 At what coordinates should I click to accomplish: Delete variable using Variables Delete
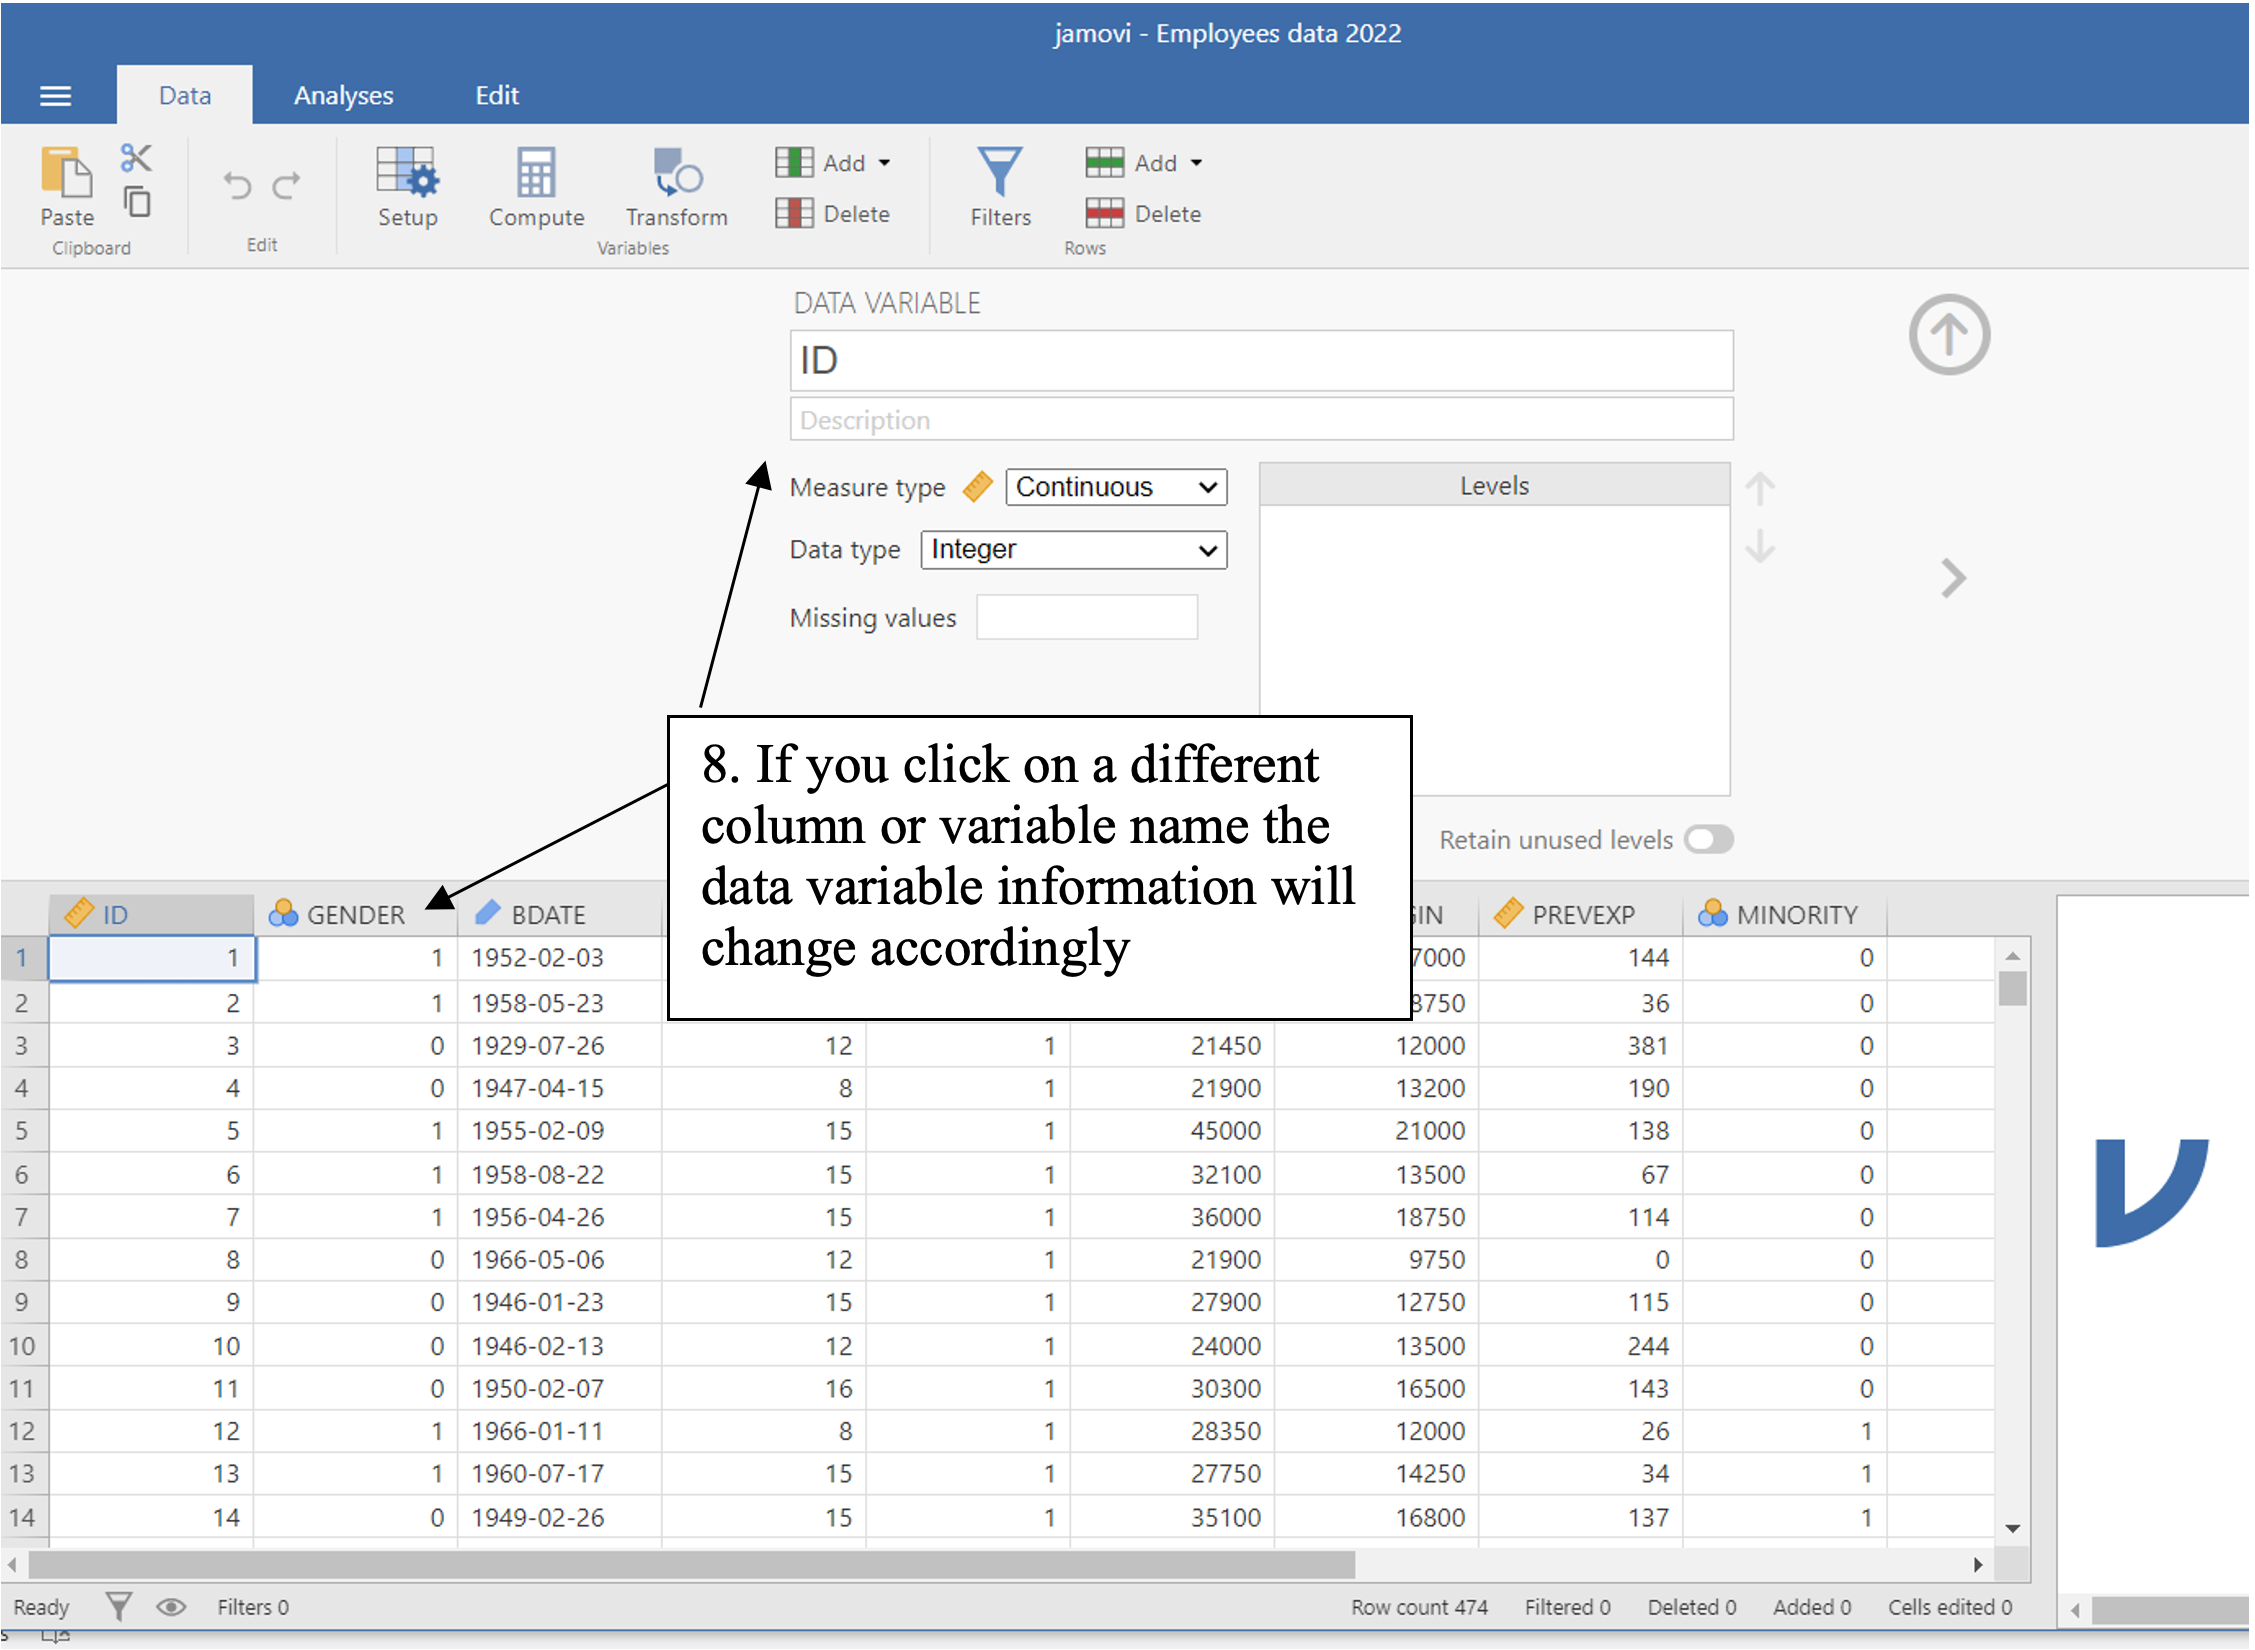coord(833,213)
